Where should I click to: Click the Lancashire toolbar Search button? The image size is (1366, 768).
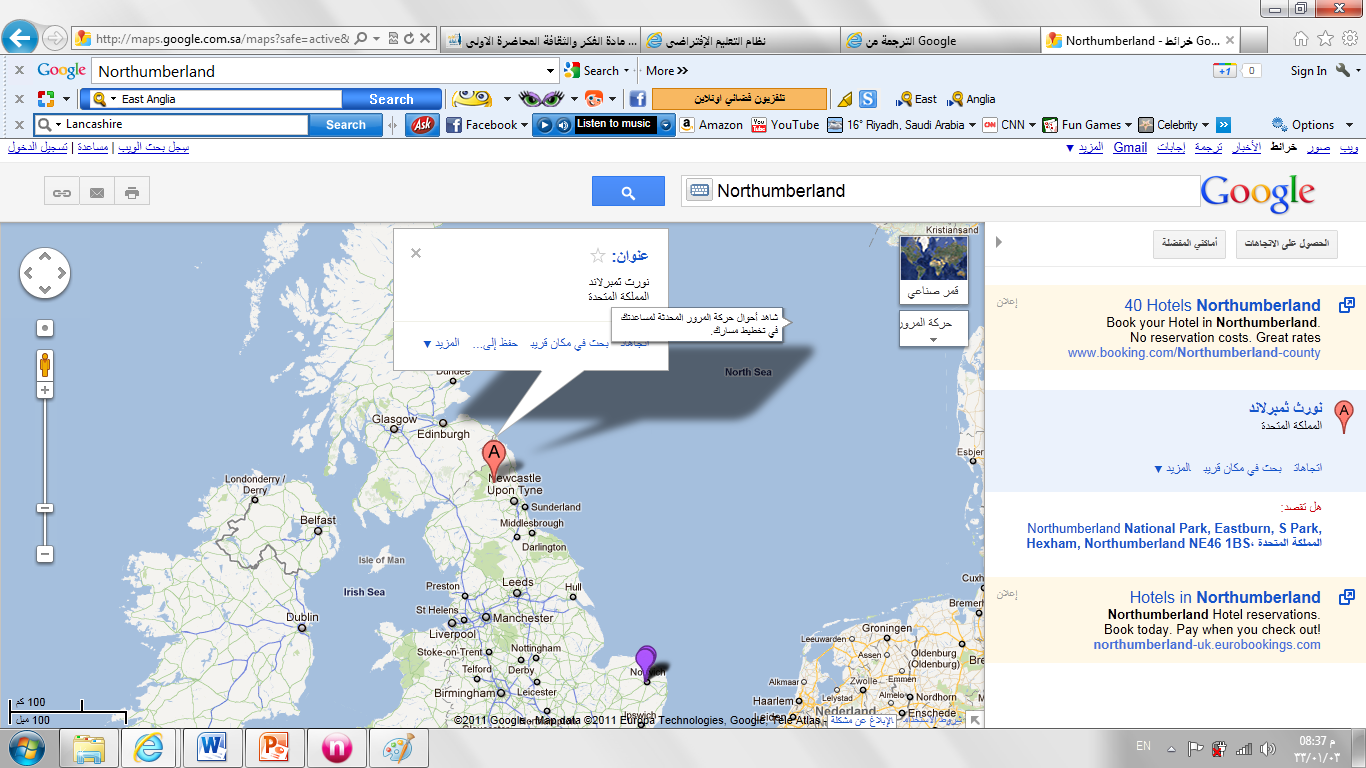[345, 125]
